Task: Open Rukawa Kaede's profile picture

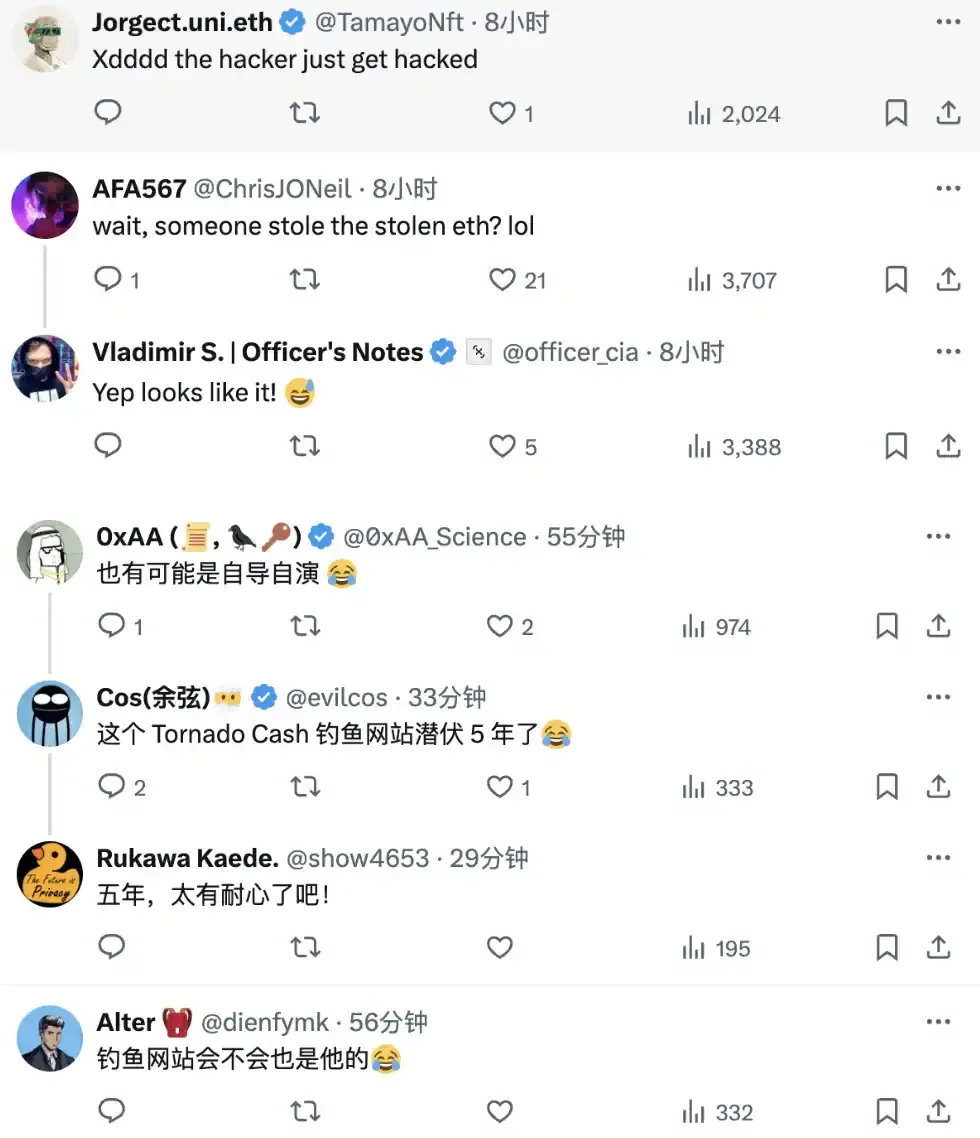Action: [x=48, y=874]
